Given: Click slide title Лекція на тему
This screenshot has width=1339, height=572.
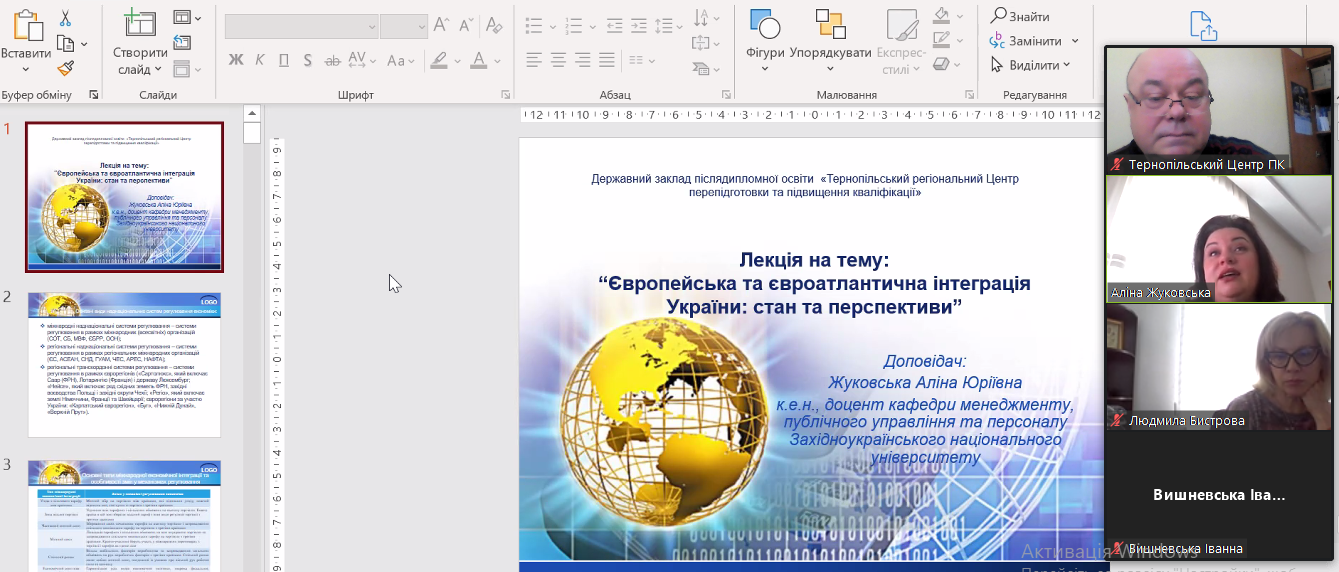Looking at the screenshot, I should point(813,261).
